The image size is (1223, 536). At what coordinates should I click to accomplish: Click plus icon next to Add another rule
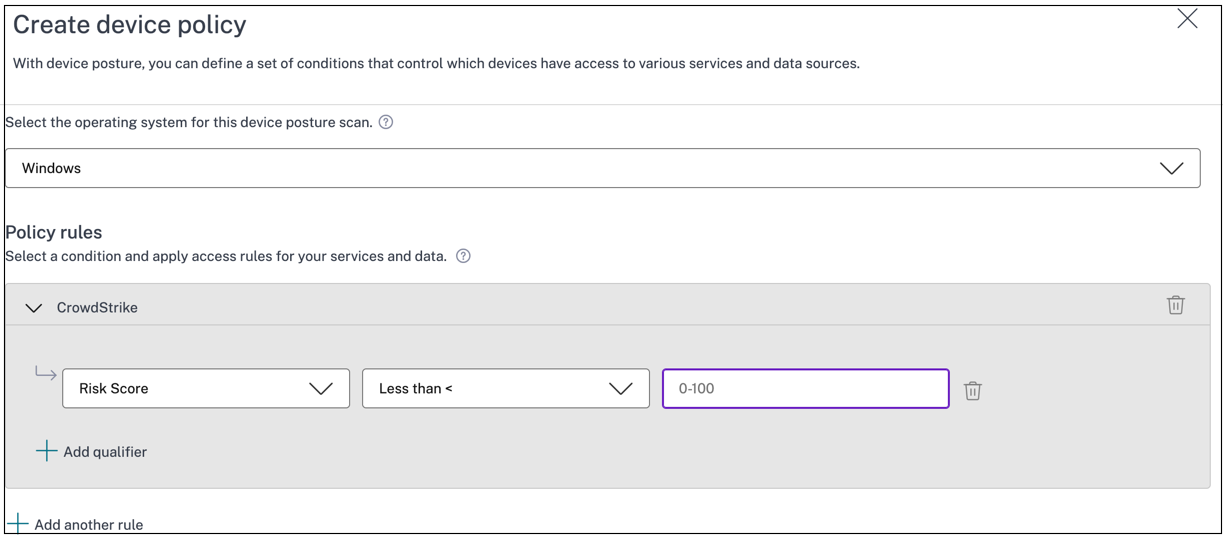(x=18, y=524)
